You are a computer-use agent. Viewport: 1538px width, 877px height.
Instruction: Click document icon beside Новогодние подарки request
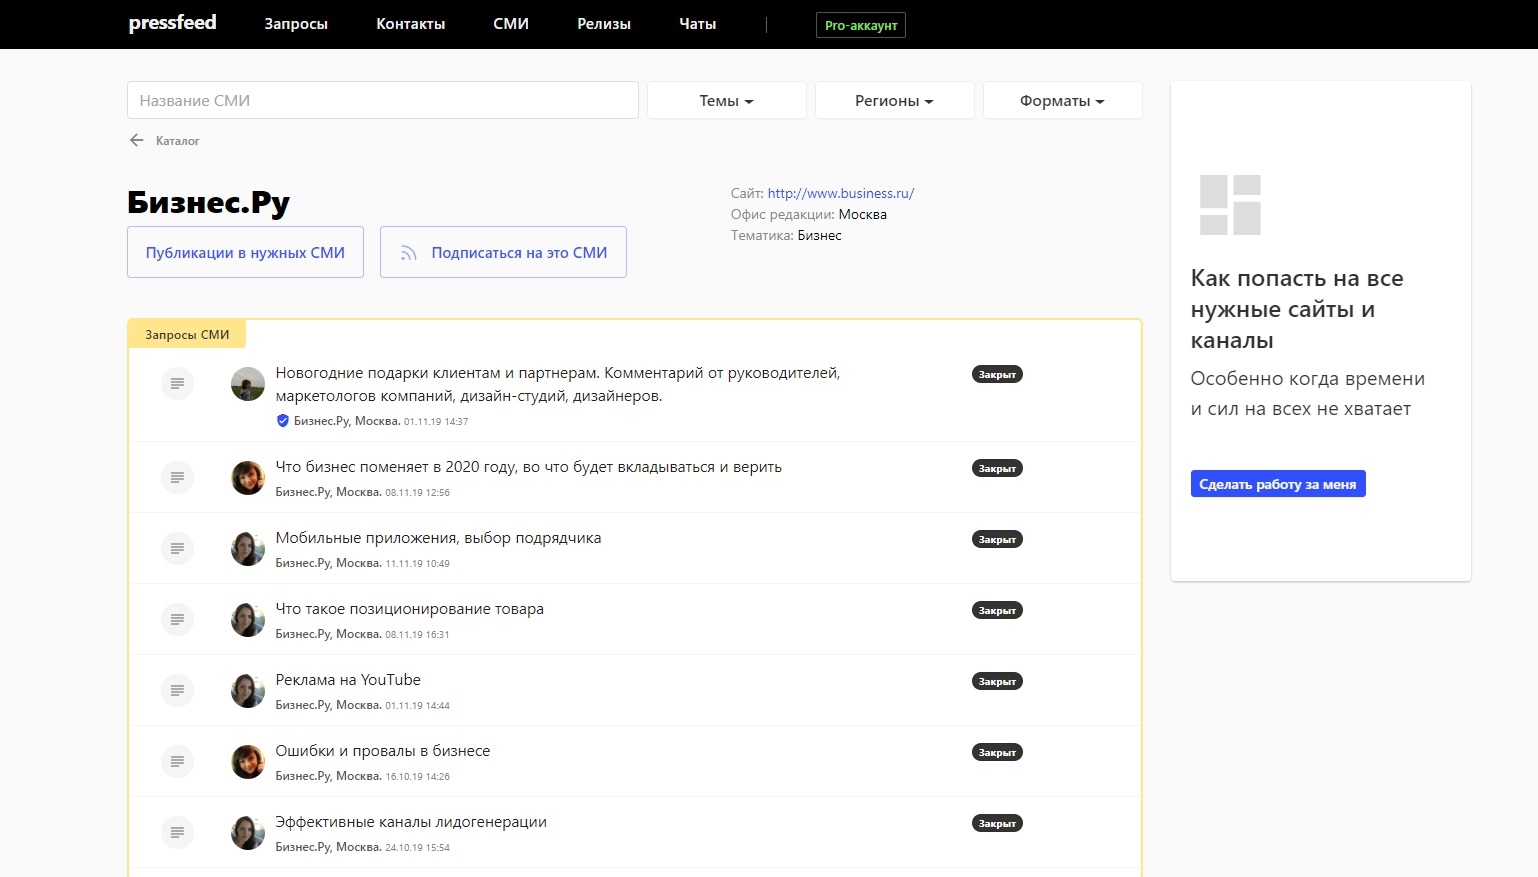coord(177,383)
